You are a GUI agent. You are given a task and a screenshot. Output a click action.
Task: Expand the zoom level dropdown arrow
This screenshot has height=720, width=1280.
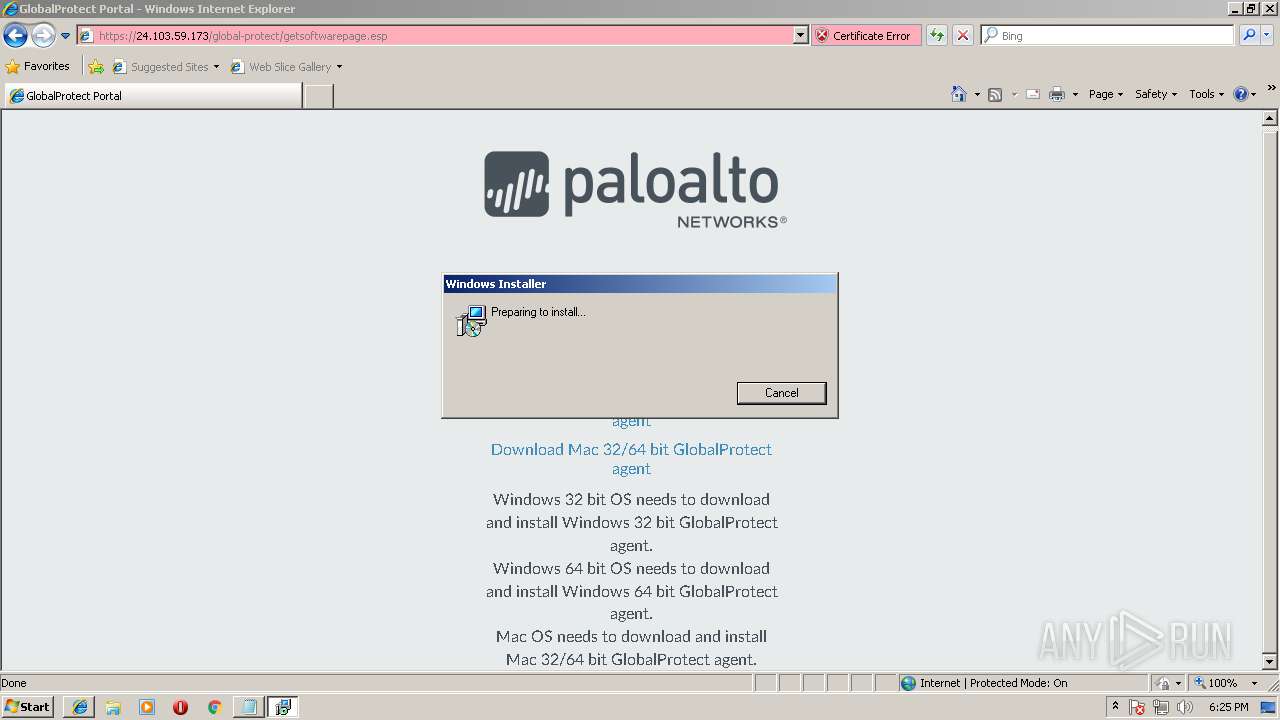(x=1254, y=683)
